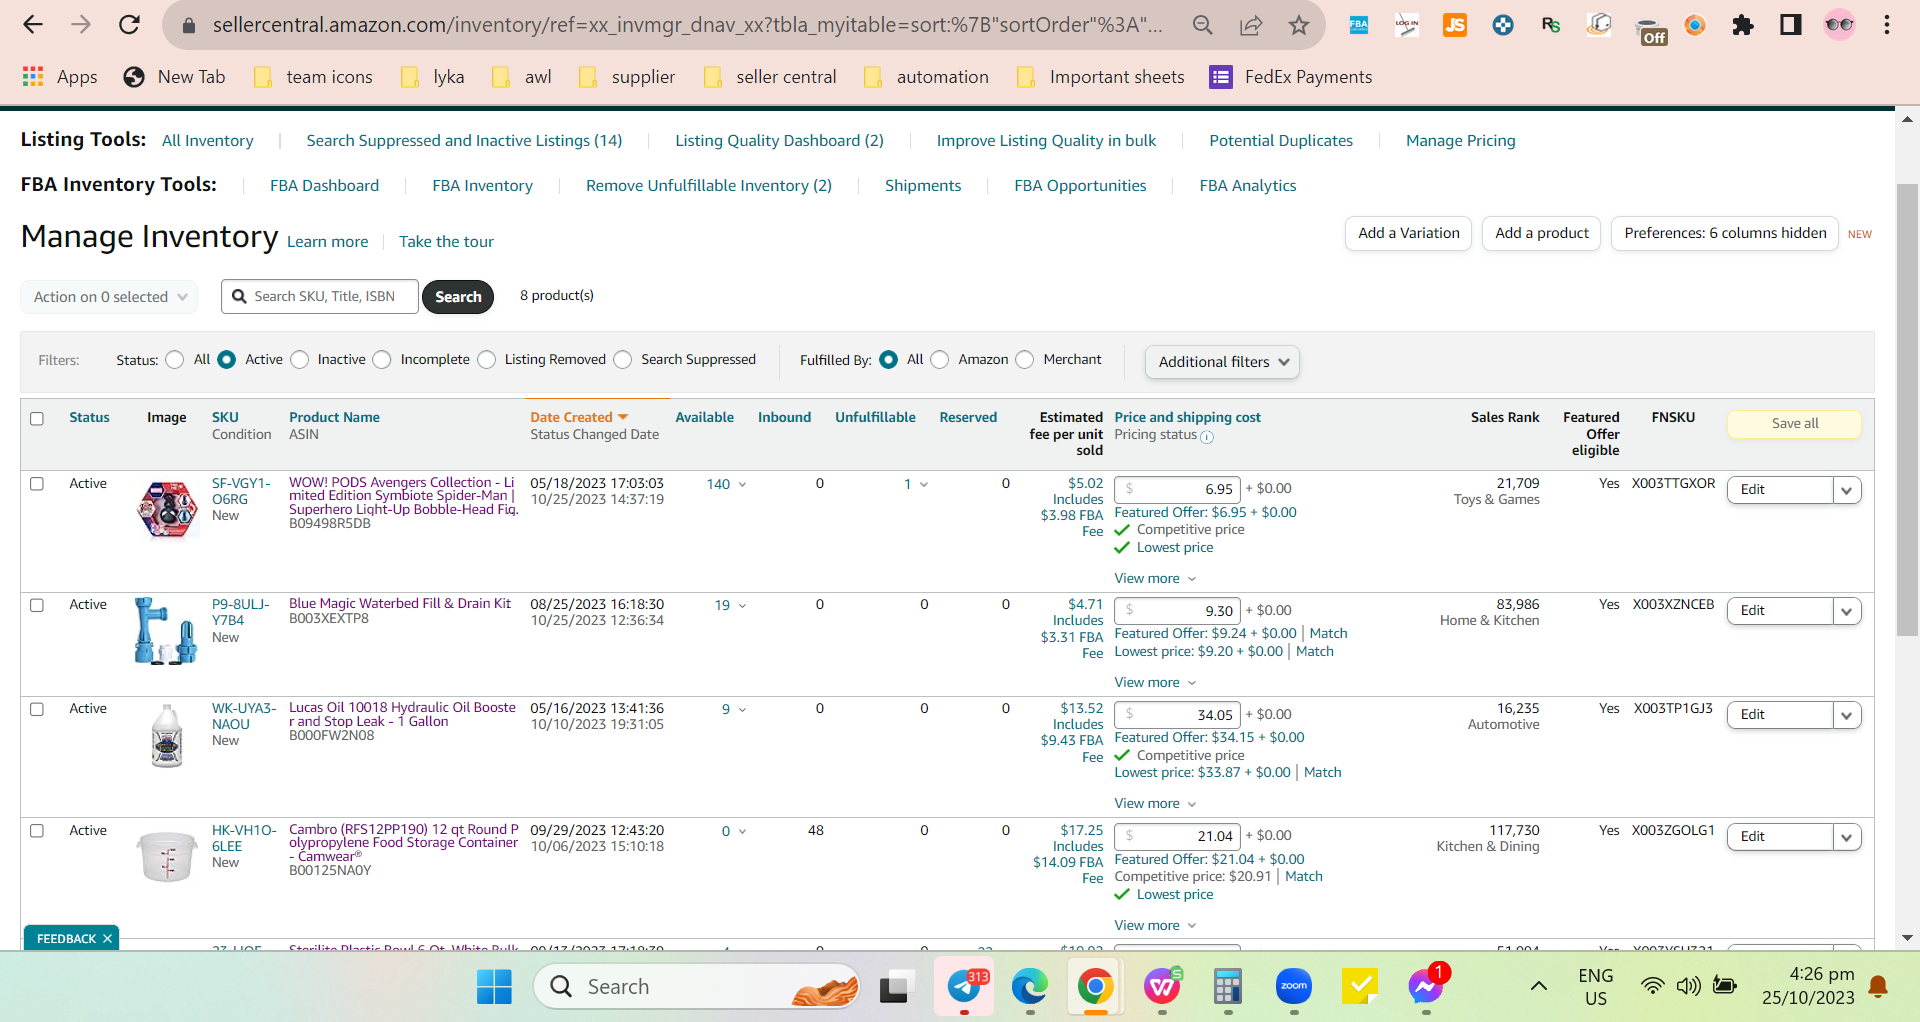
Task: Click the price field showing 6.95
Action: point(1177,489)
